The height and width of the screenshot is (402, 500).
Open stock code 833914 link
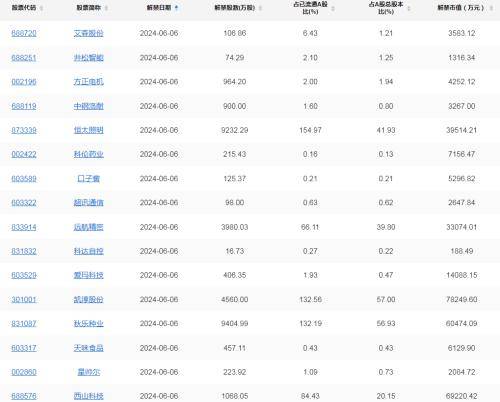tap(24, 227)
